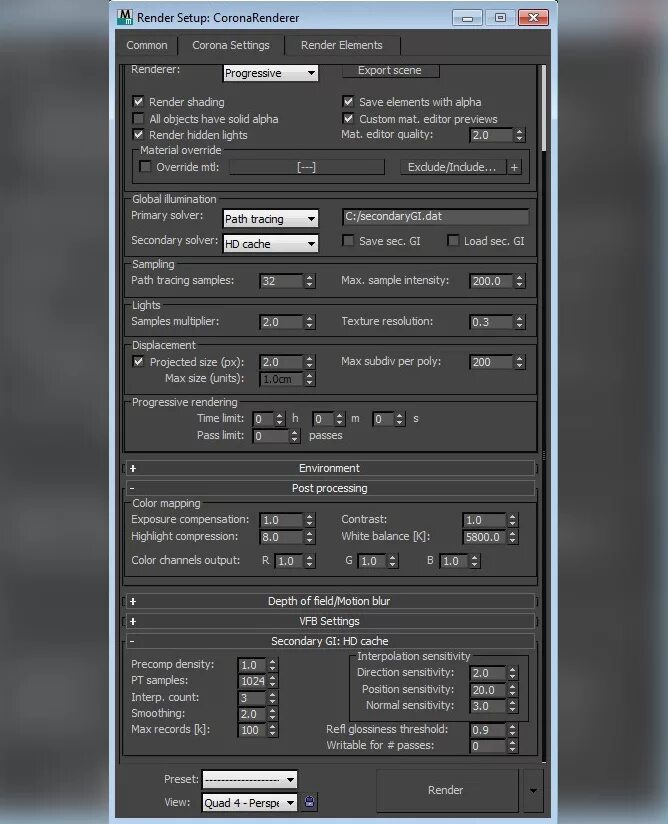This screenshot has height=824, width=668.
Task: Open the Render button's dropdown arrow
Action: (533, 790)
